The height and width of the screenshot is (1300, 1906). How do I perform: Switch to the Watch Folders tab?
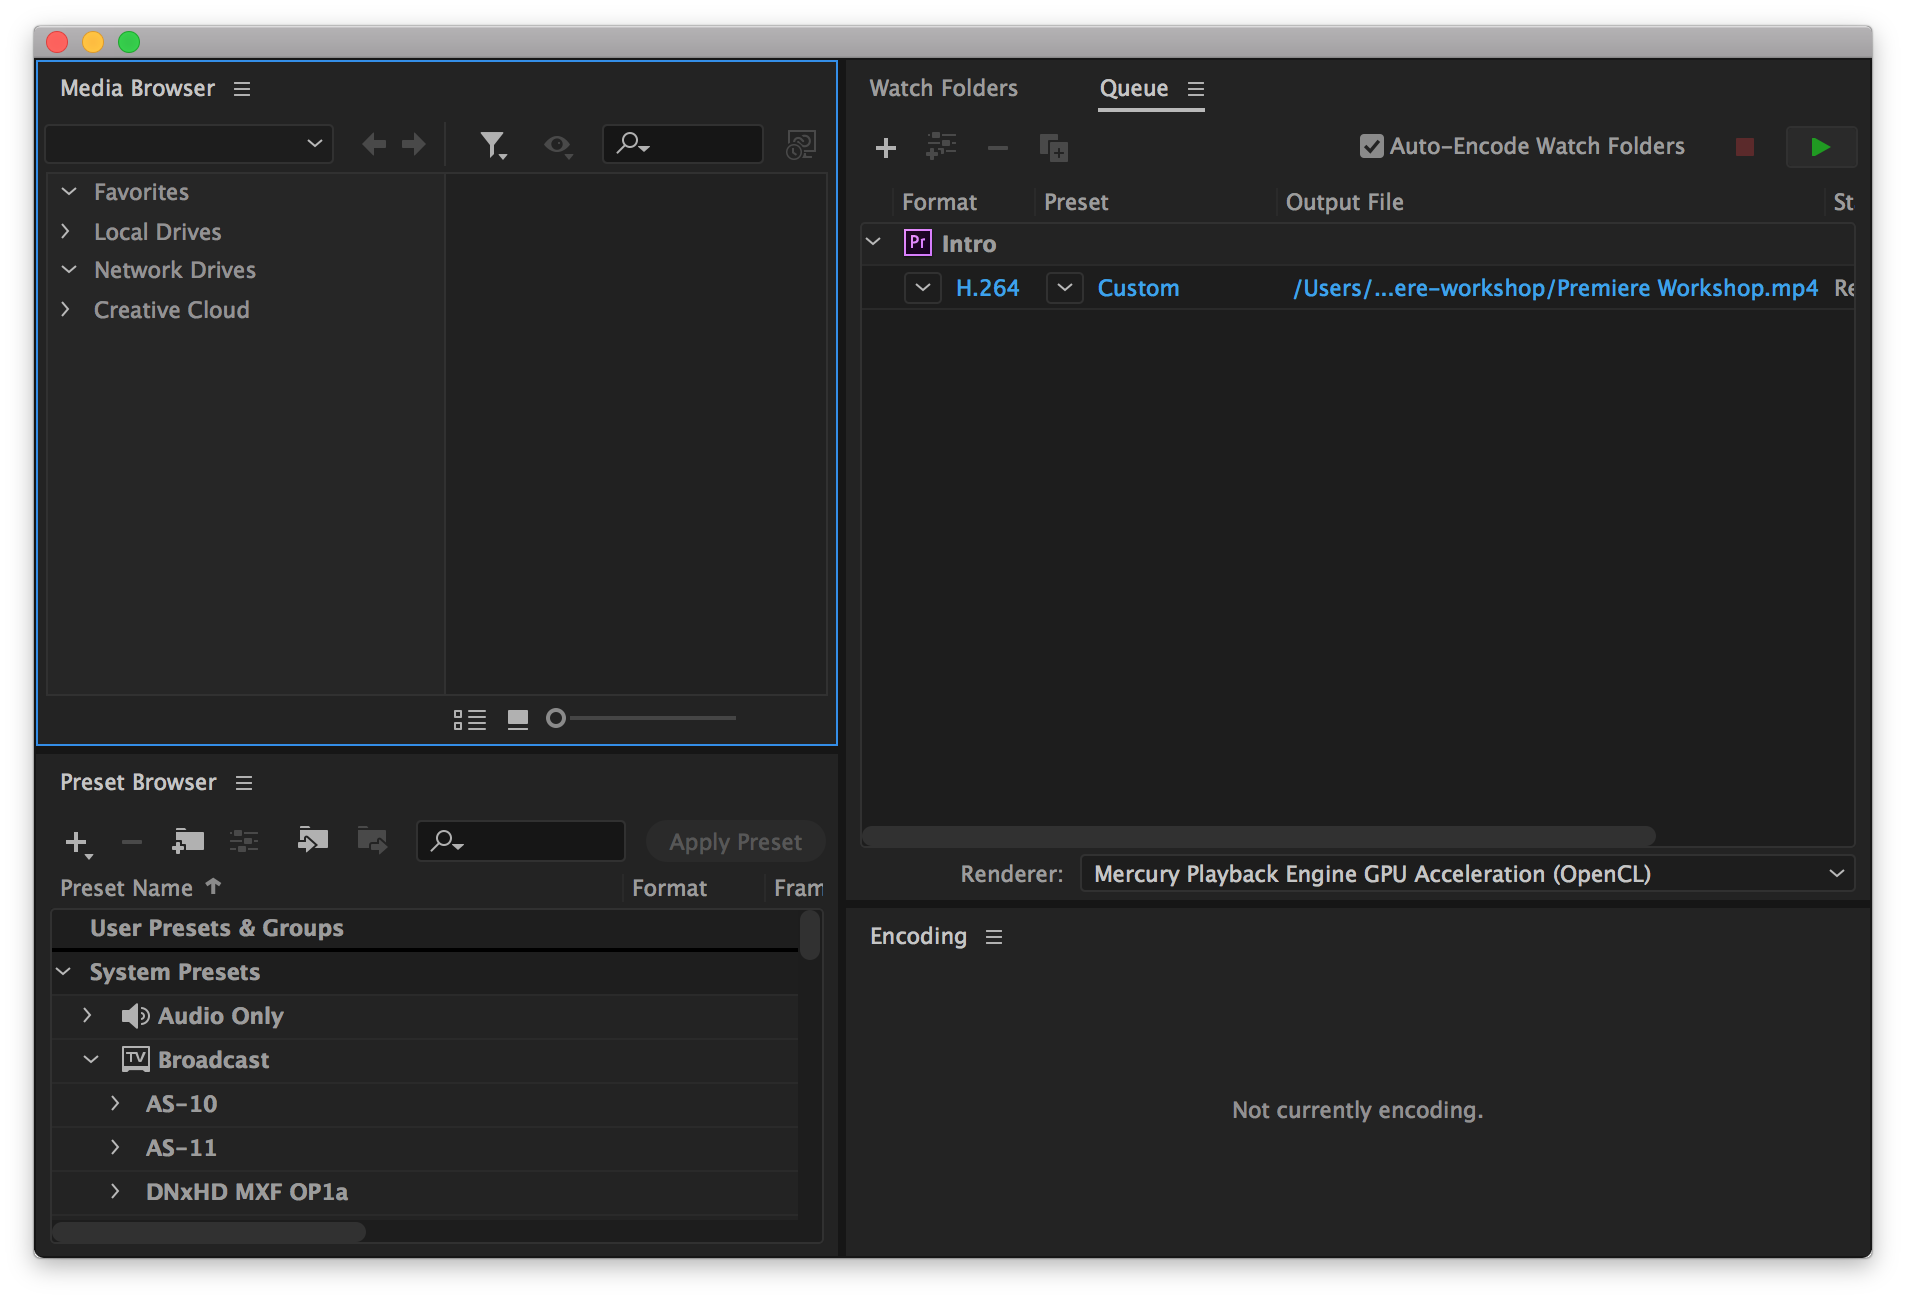(943, 88)
